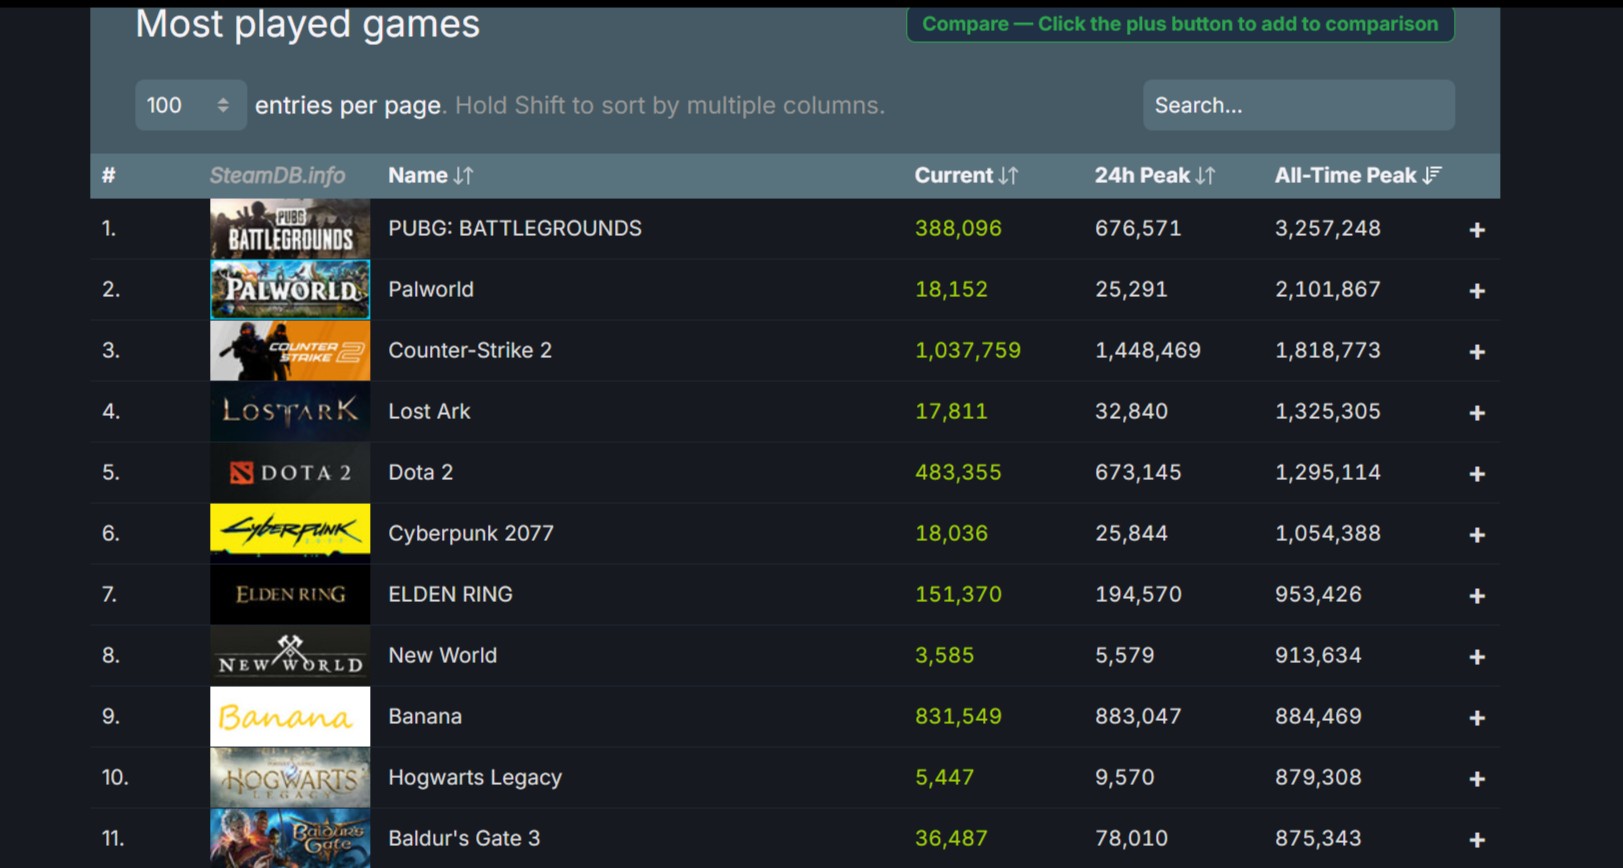
Task: Open PUBG Battlegrounds game thumbnail
Action: tap(290, 229)
